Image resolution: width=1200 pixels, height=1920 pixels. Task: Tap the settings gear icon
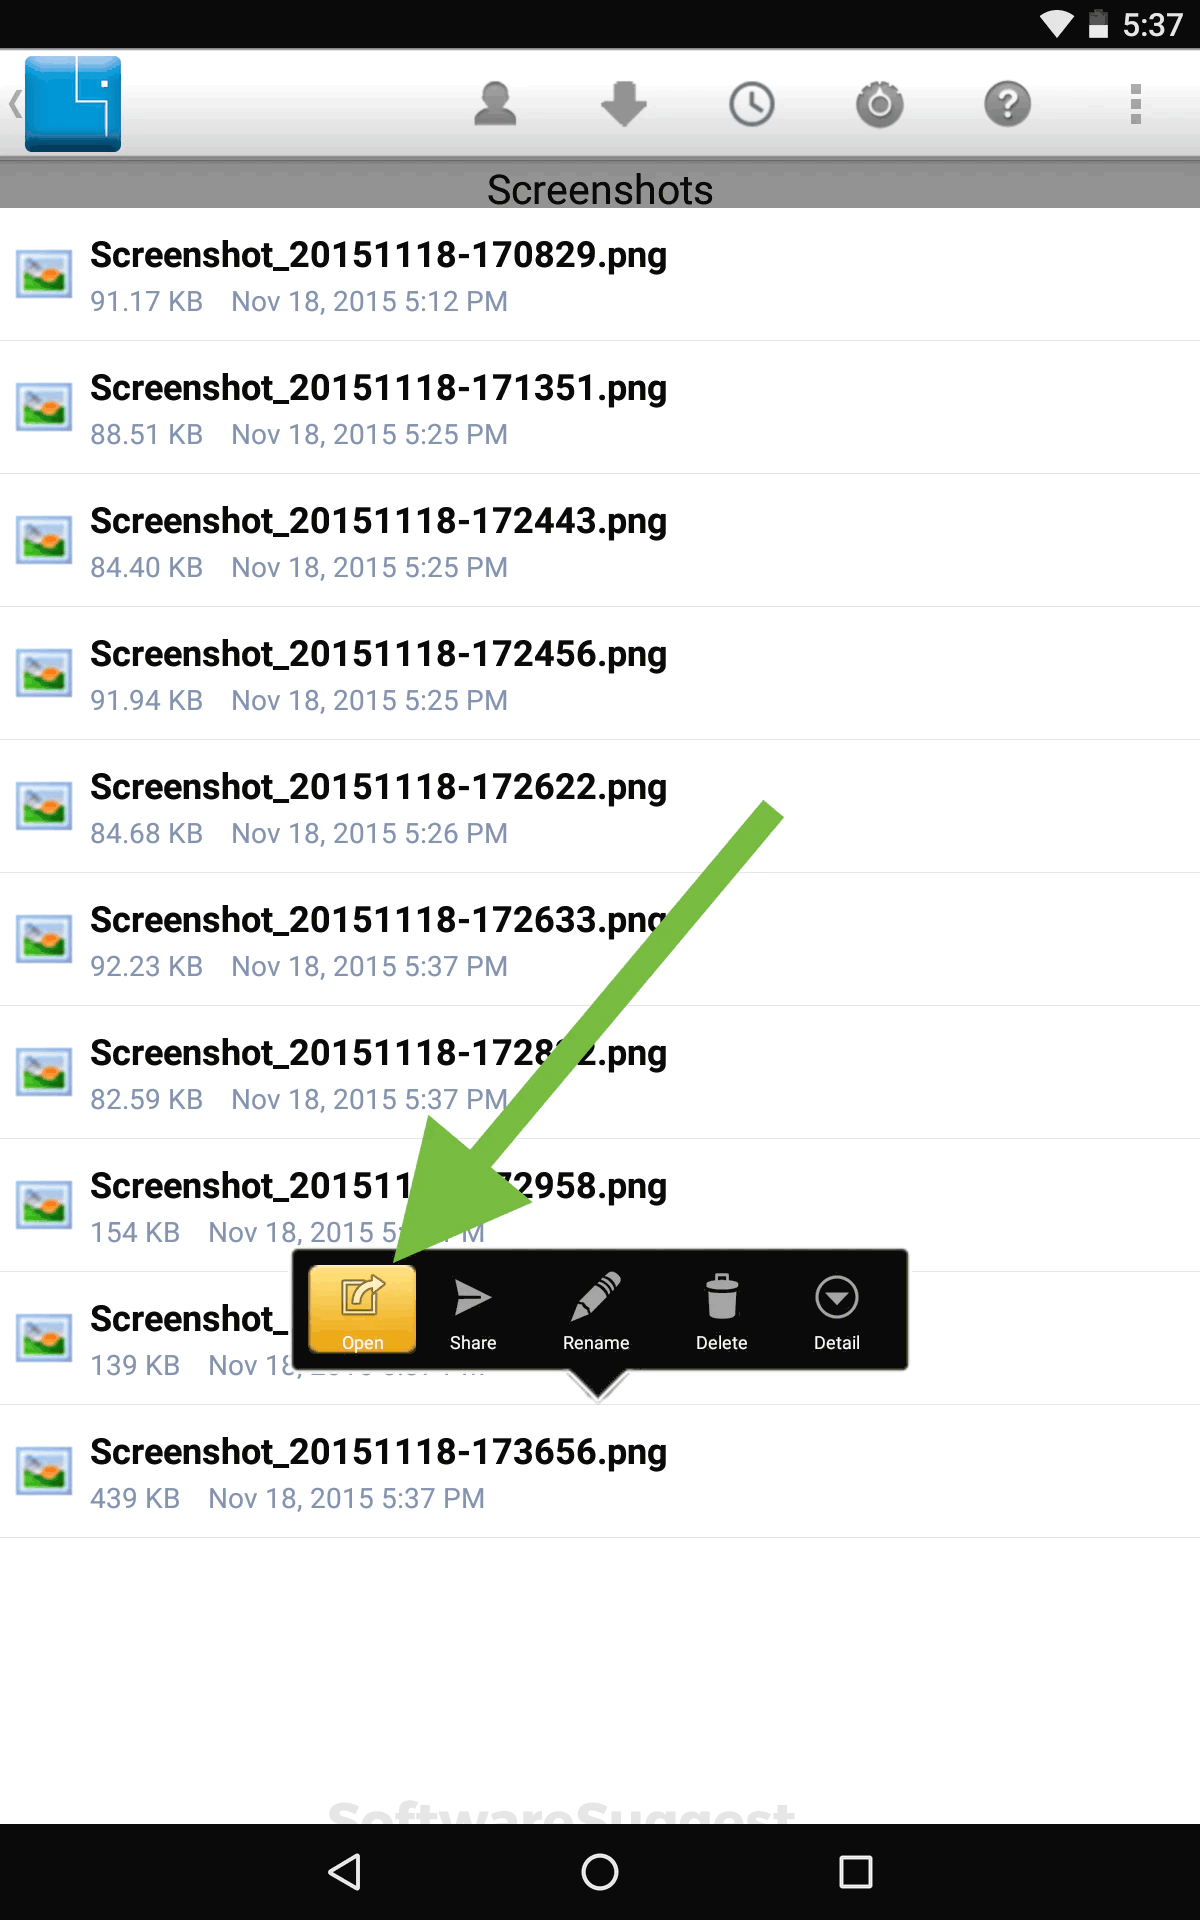[879, 104]
